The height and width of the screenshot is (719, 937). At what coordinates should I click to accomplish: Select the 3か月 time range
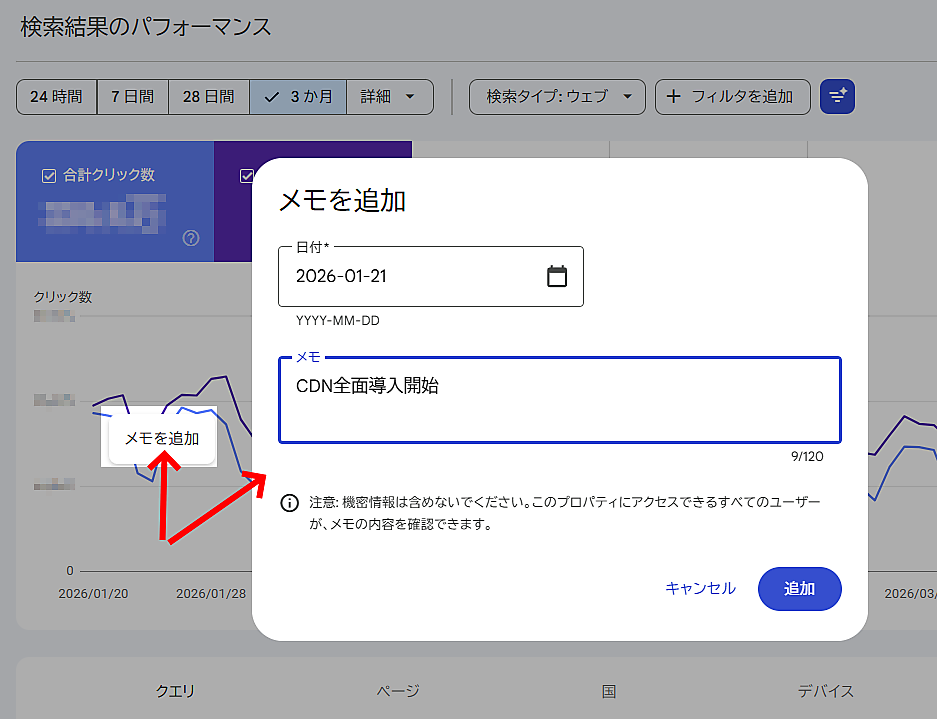[x=298, y=96]
